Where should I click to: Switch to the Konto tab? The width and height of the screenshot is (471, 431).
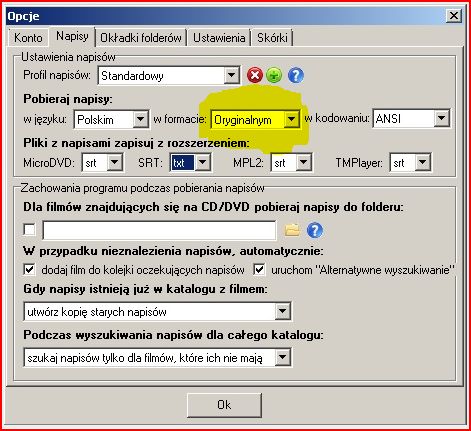click(x=28, y=38)
